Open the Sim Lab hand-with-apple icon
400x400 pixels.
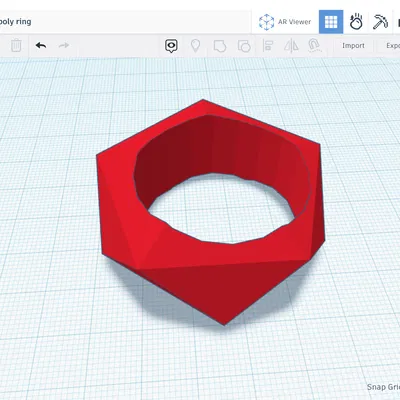click(356, 22)
